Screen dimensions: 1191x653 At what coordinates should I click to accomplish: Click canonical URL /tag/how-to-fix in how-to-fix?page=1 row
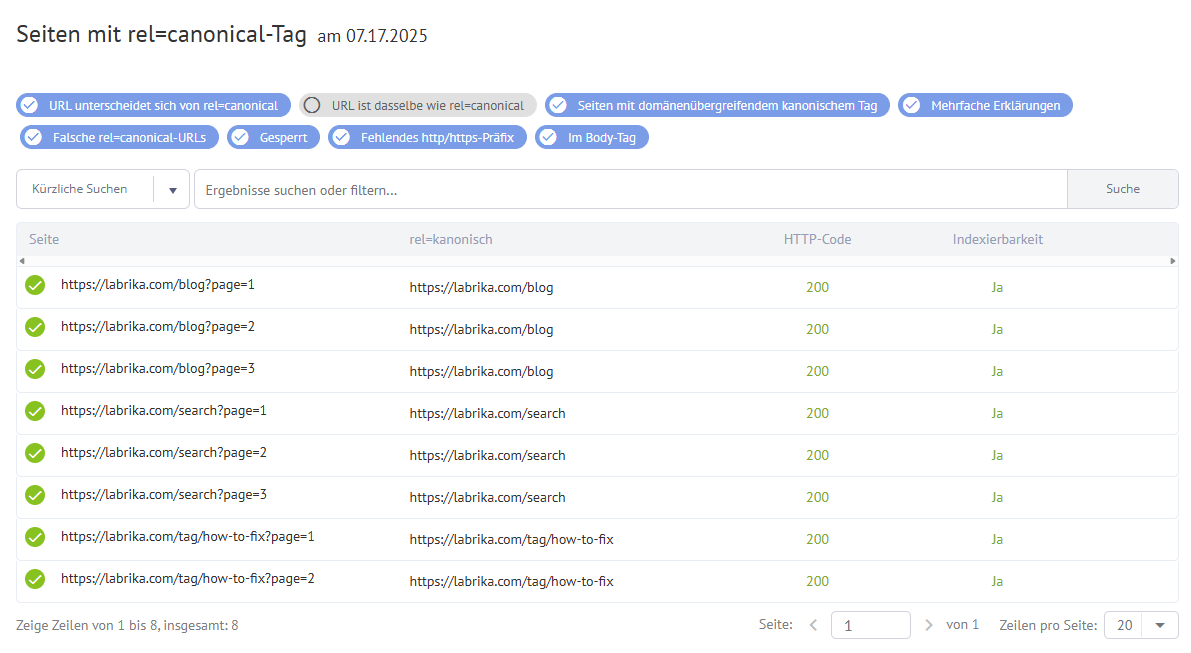coord(511,539)
